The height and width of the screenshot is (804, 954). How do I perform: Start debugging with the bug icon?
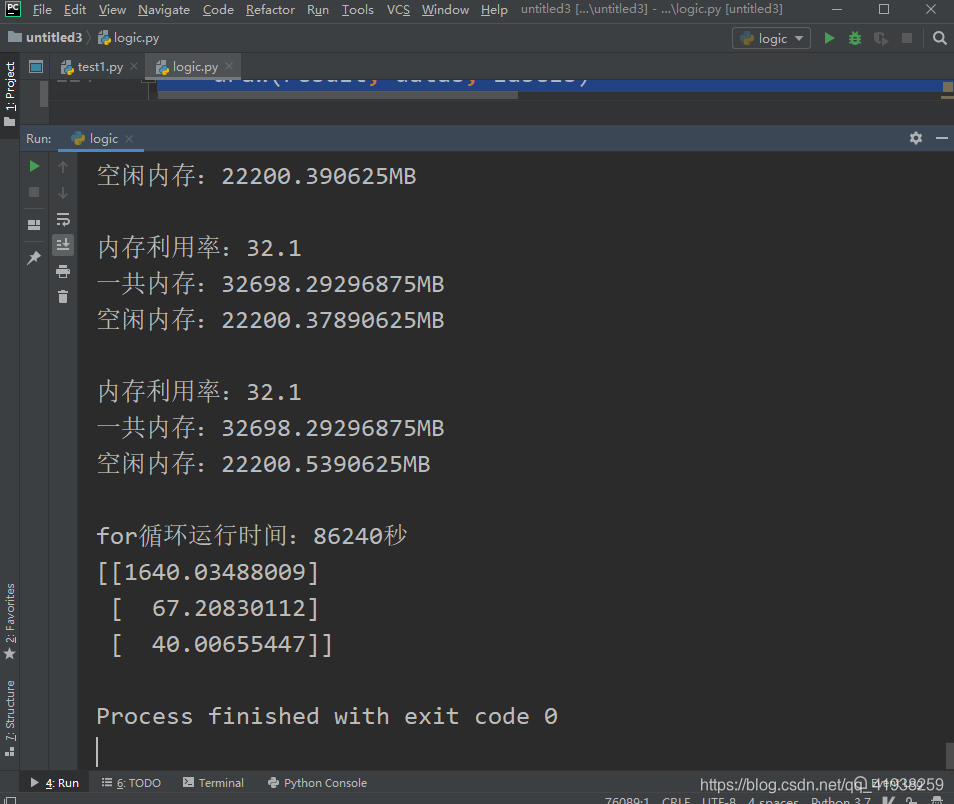tap(855, 38)
